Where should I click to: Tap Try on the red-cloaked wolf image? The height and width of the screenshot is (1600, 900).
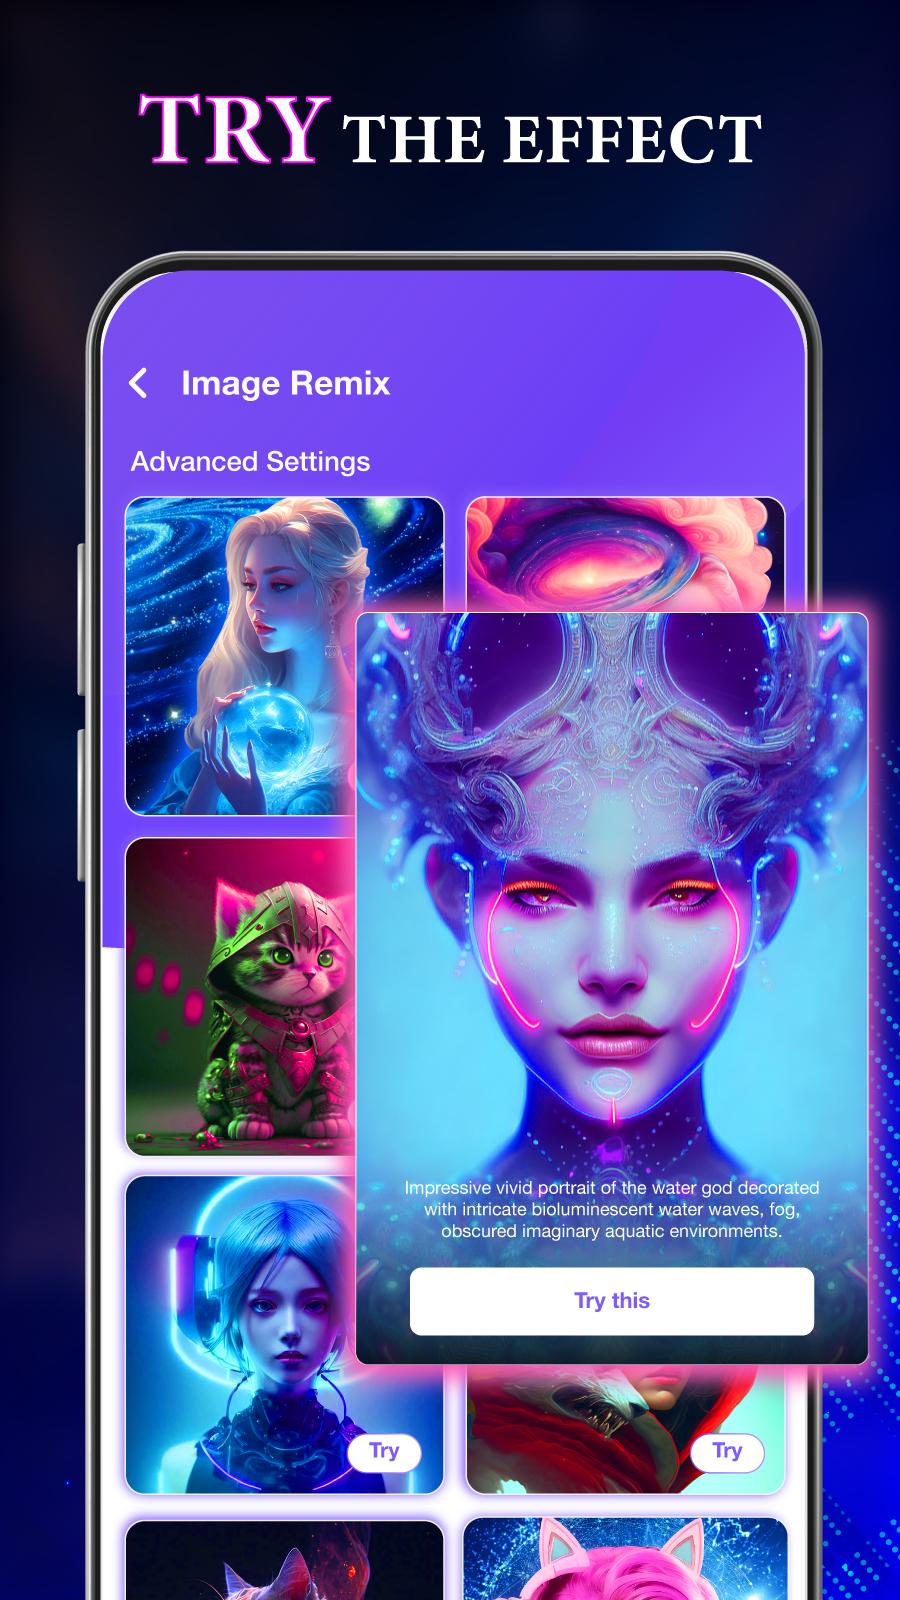[727, 1451]
